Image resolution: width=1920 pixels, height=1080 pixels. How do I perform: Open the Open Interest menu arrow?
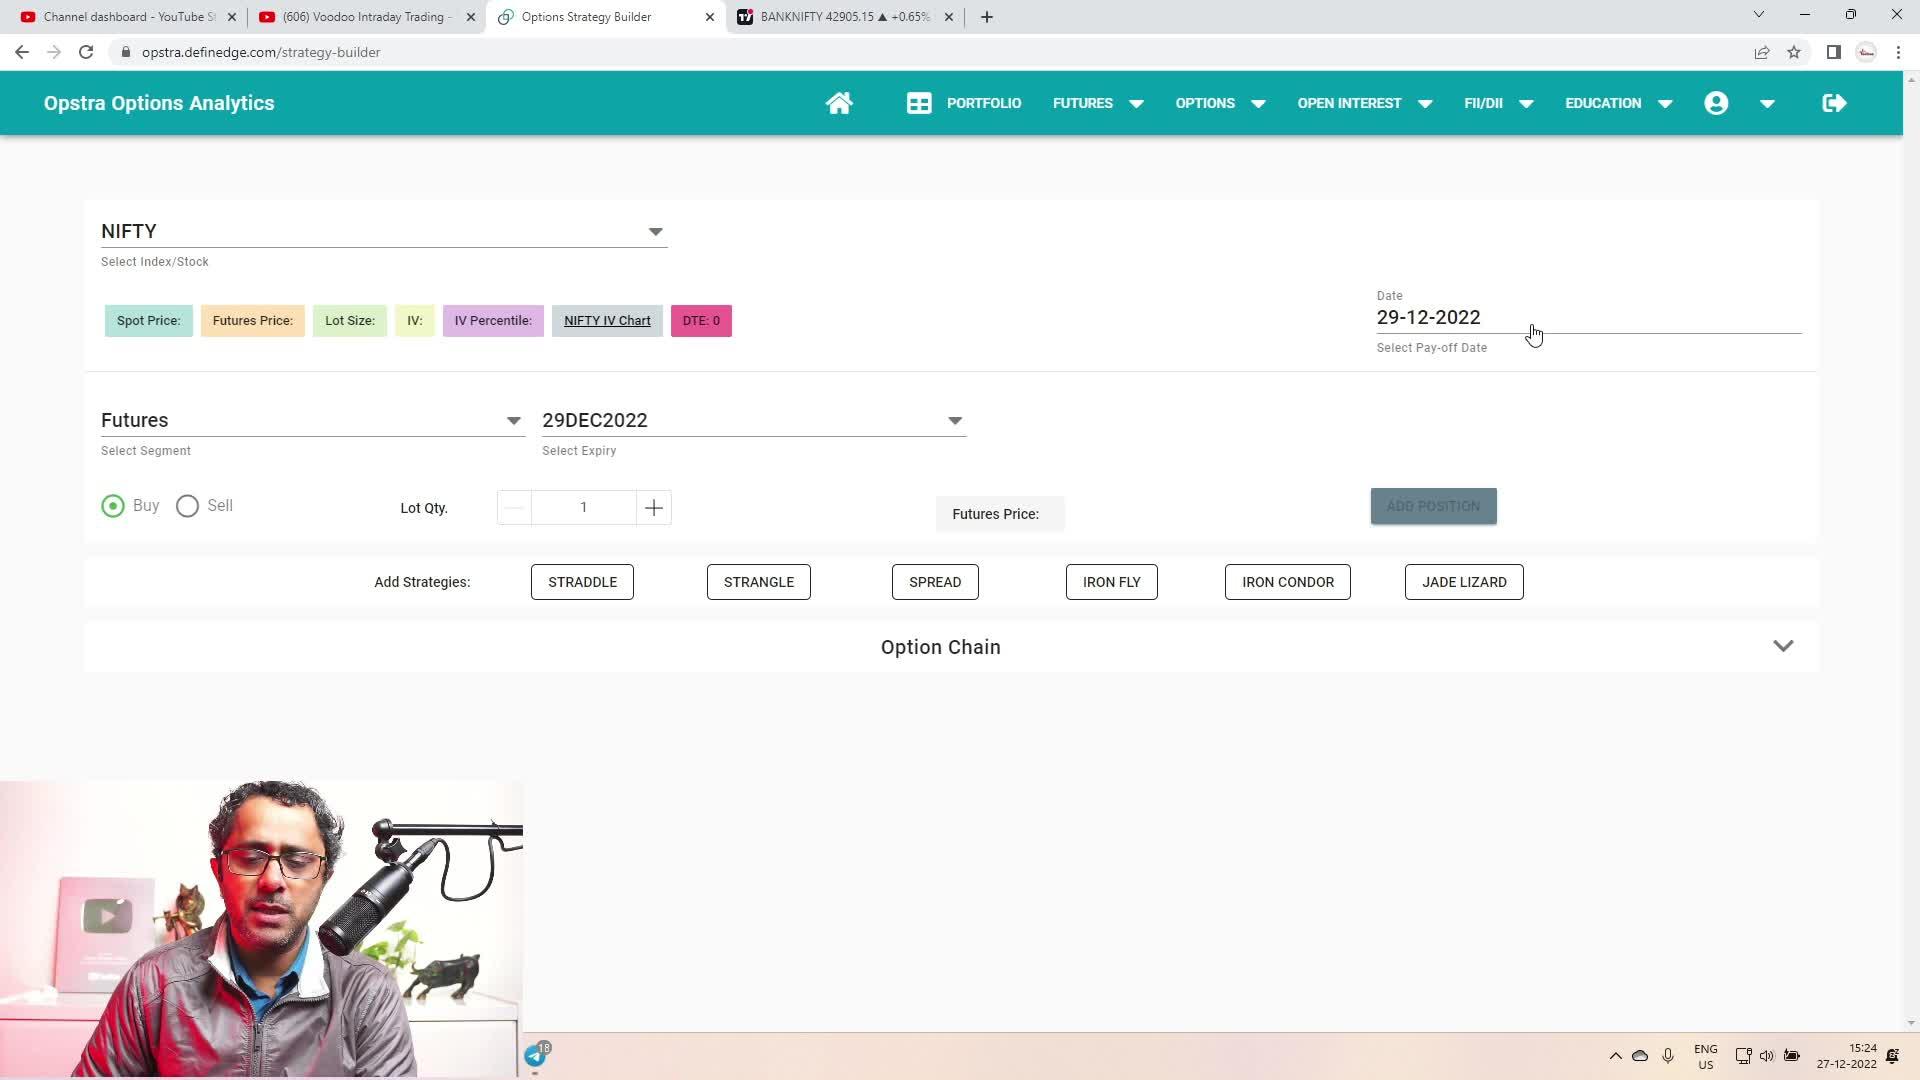pos(1425,103)
